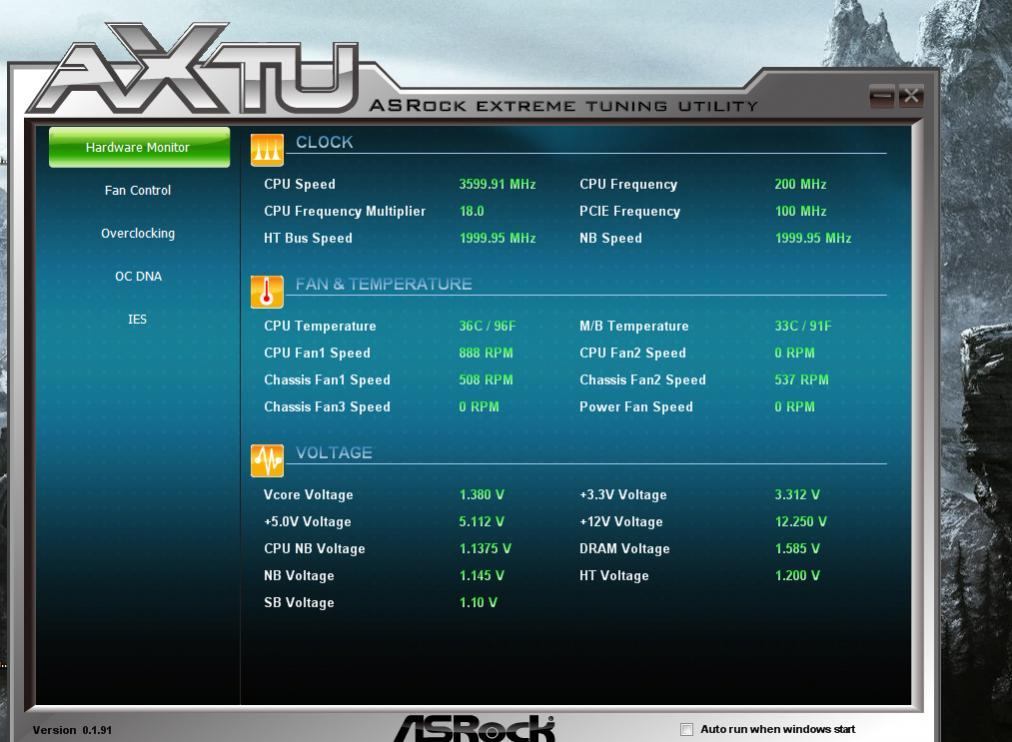Click the PCIE Frequency value 100 MHz
1012x742 pixels.
pos(800,211)
